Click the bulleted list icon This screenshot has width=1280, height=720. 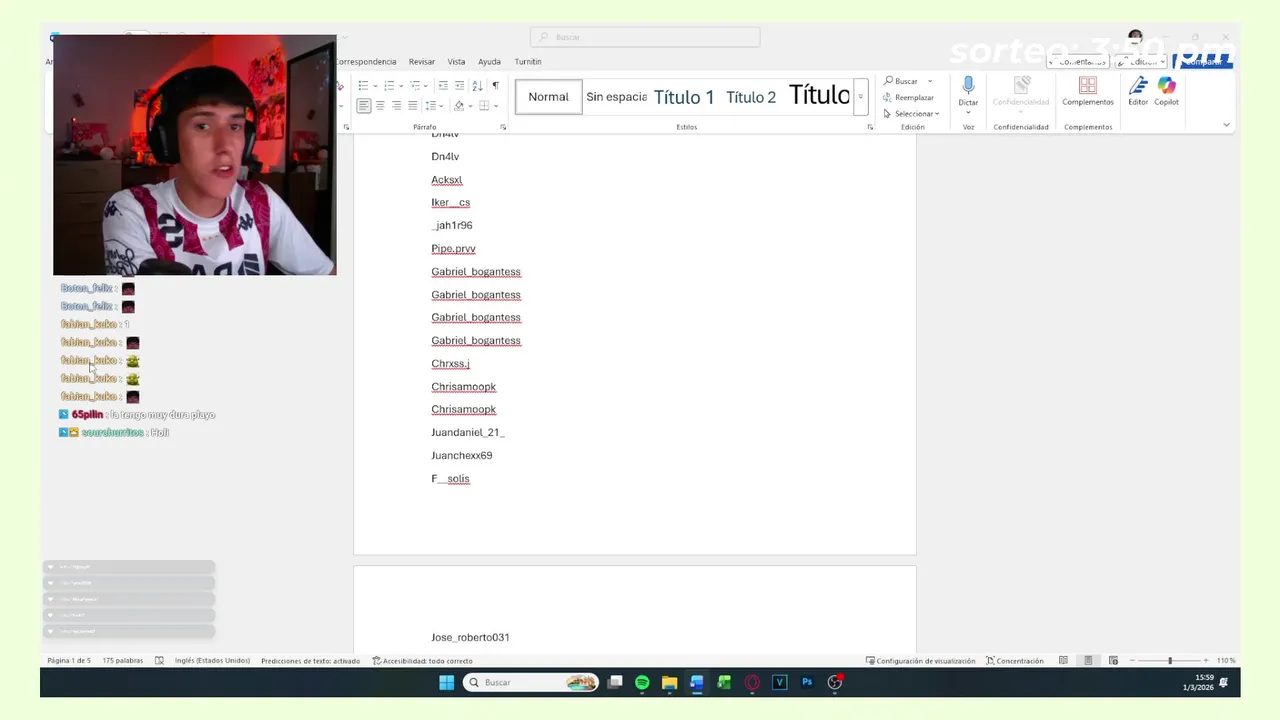pyautogui.click(x=363, y=85)
